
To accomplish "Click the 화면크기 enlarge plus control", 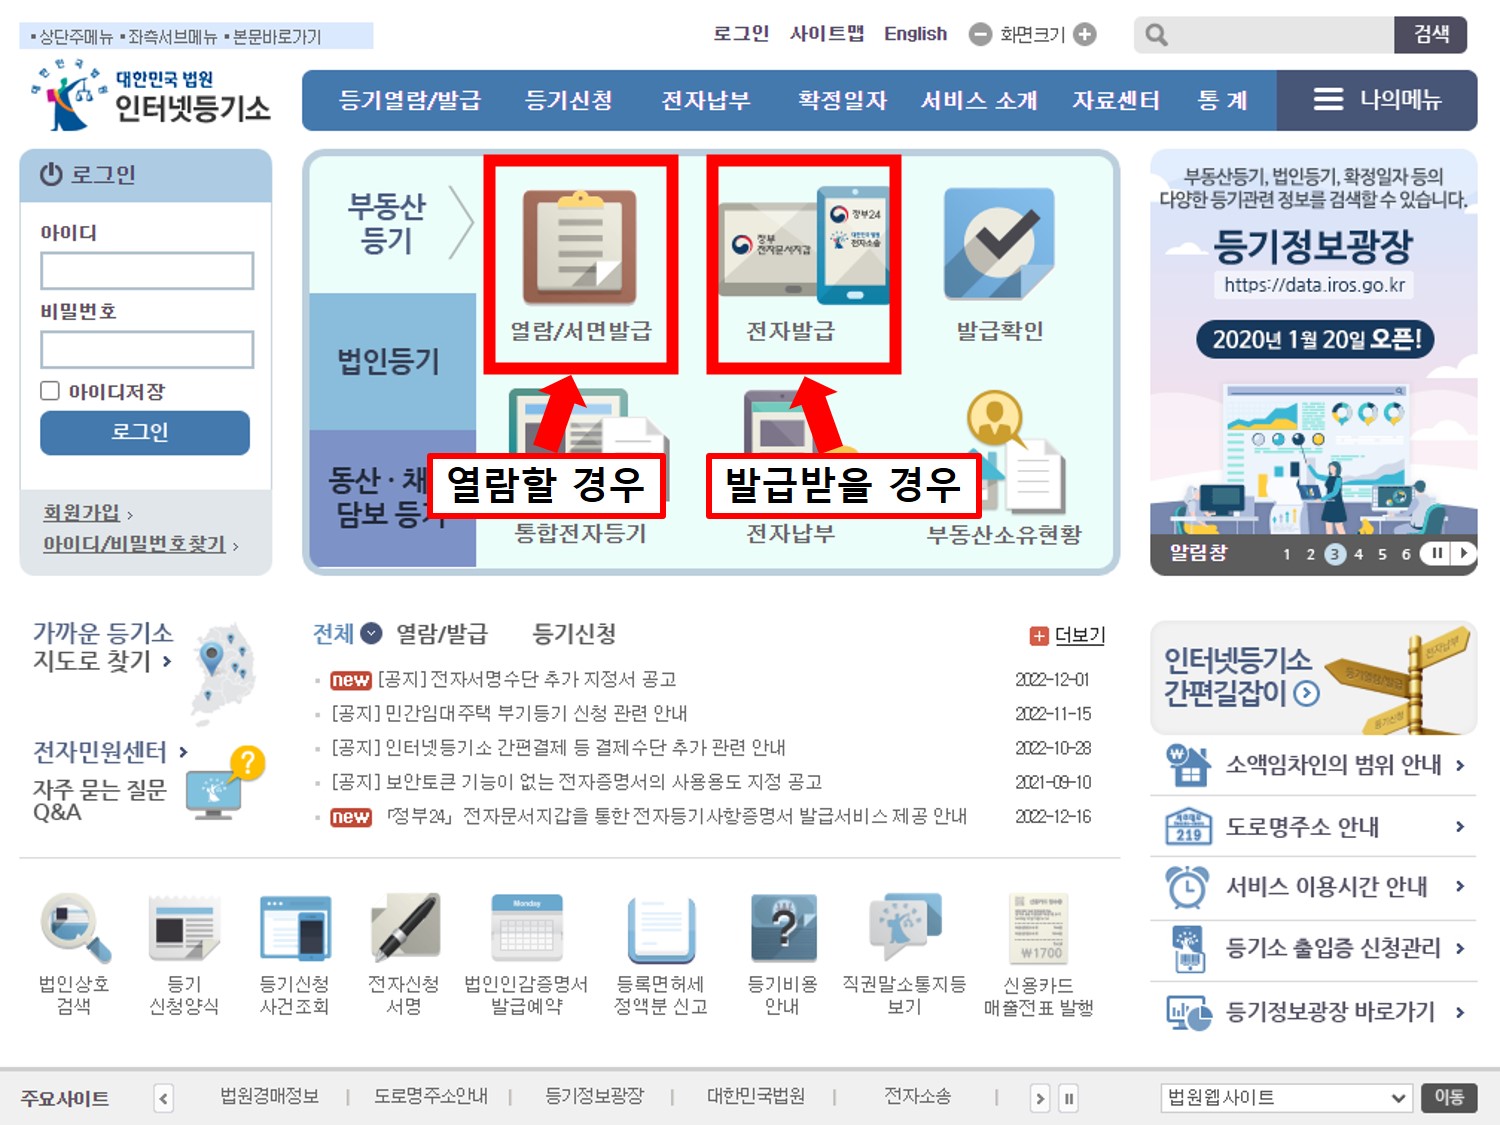I will pos(1085,33).
